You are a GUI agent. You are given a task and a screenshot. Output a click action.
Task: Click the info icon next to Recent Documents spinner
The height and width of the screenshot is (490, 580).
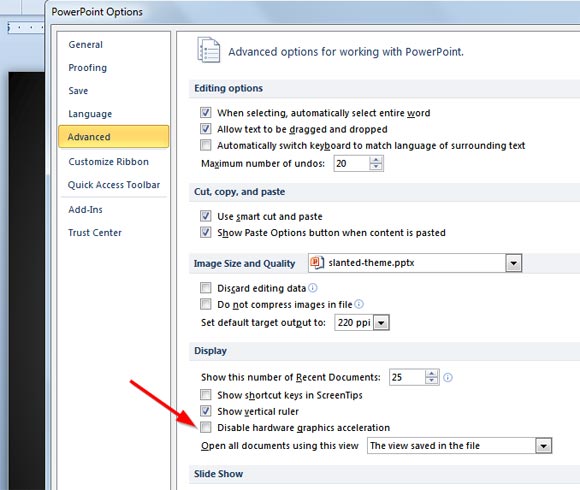(x=448, y=377)
